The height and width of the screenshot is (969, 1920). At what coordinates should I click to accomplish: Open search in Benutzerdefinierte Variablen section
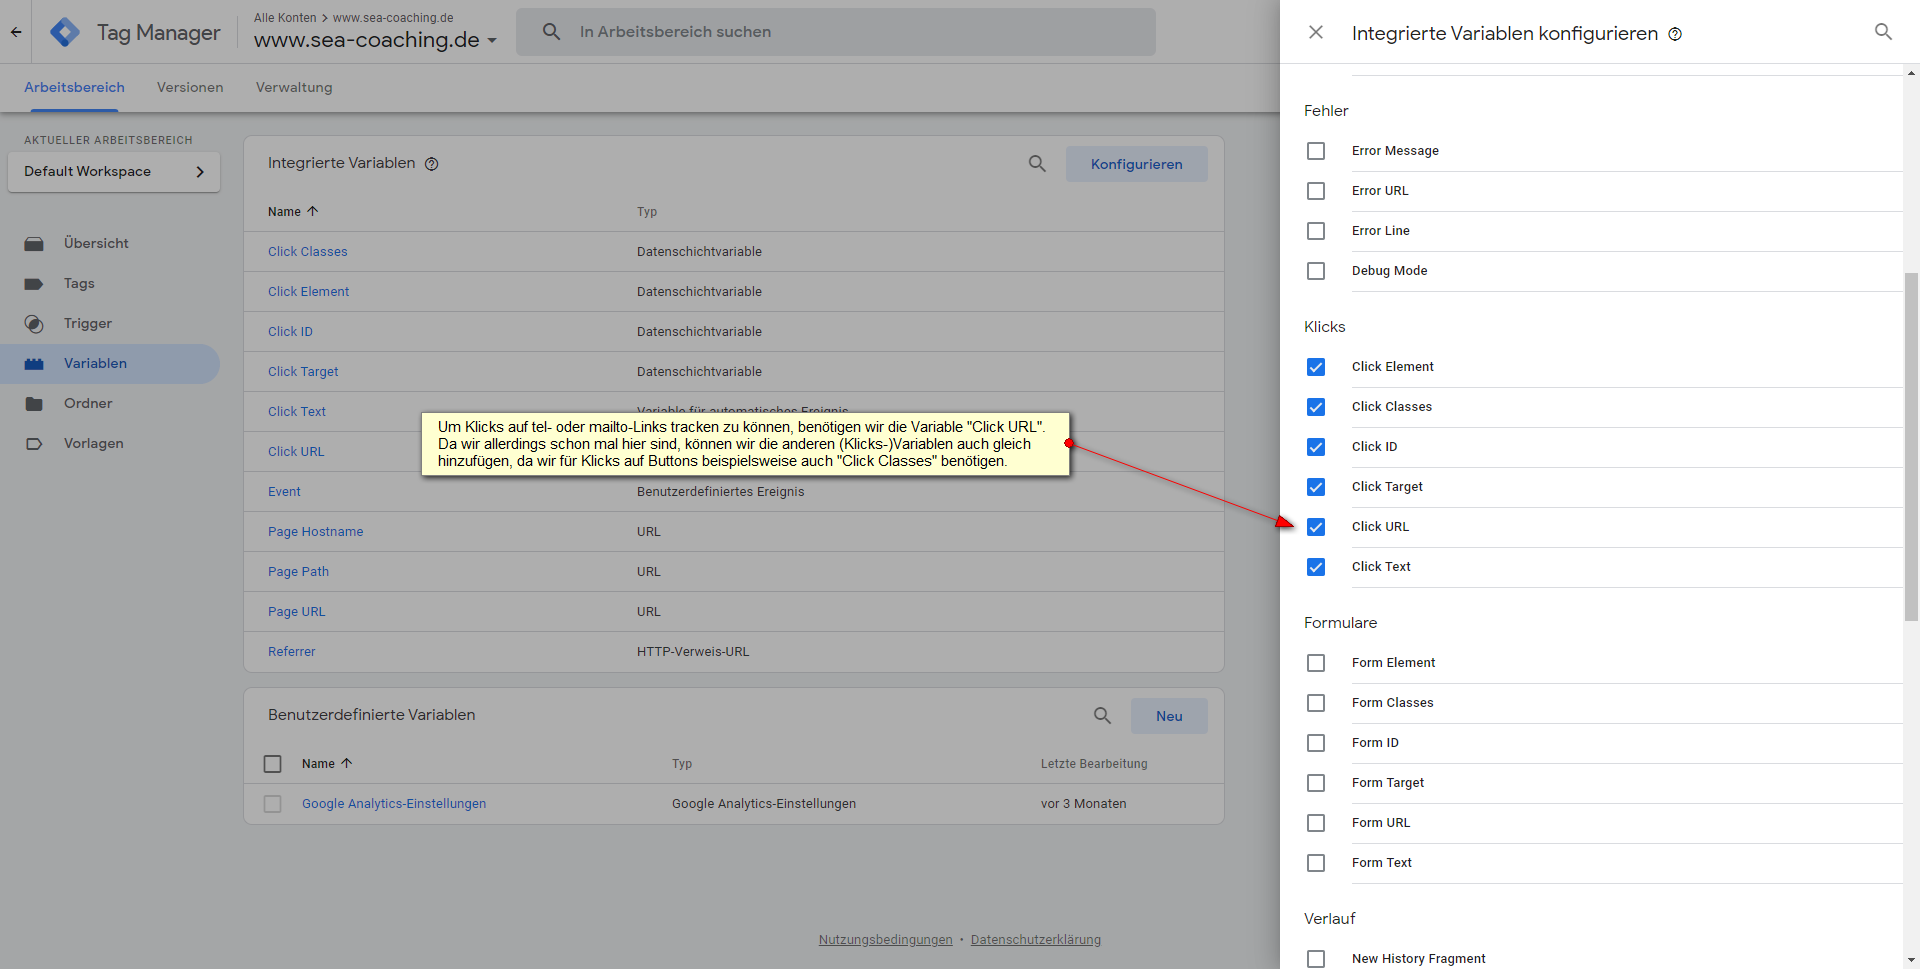point(1102,716)
